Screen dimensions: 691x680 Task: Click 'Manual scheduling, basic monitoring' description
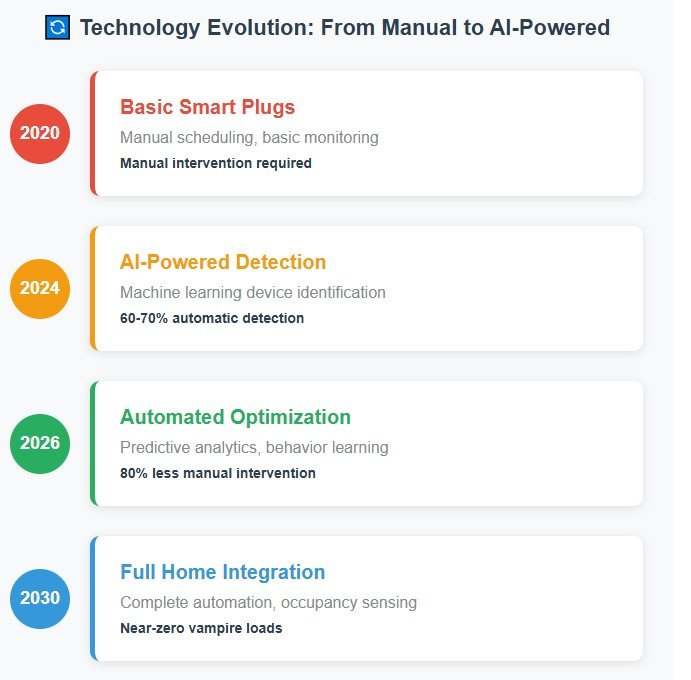pos(249,137)
